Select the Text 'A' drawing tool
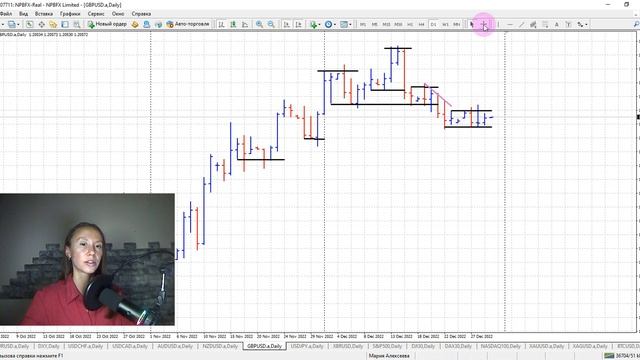The width and height of the screenshot is (640, 360). point(556,24)
